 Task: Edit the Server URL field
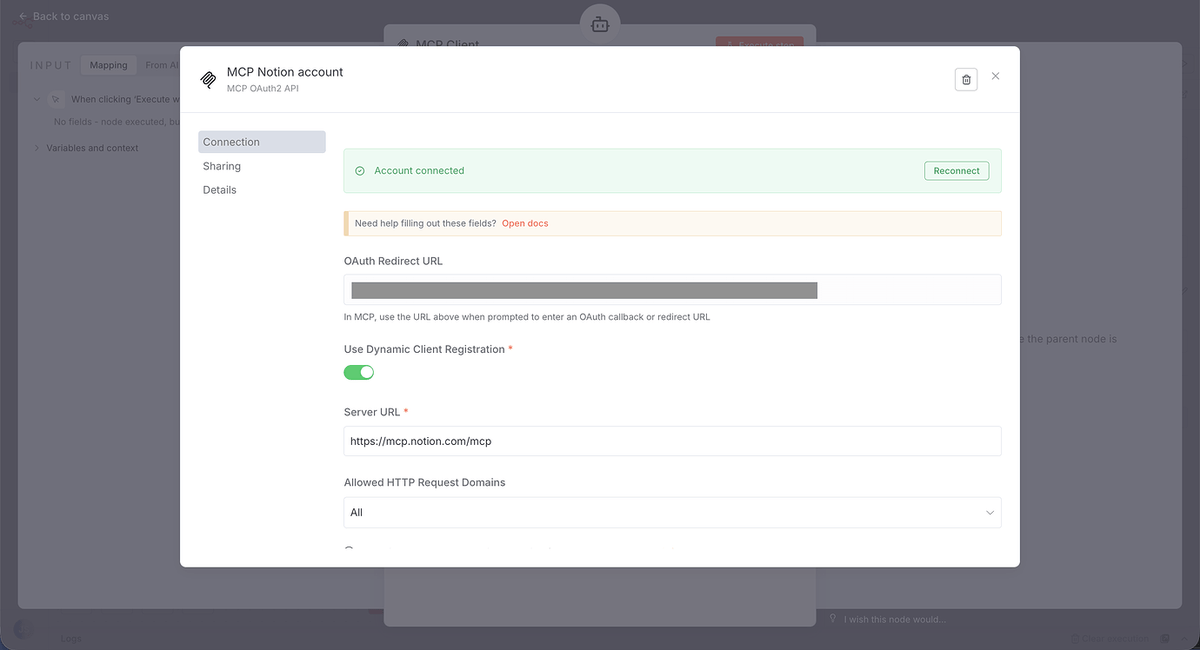[672, 441]
